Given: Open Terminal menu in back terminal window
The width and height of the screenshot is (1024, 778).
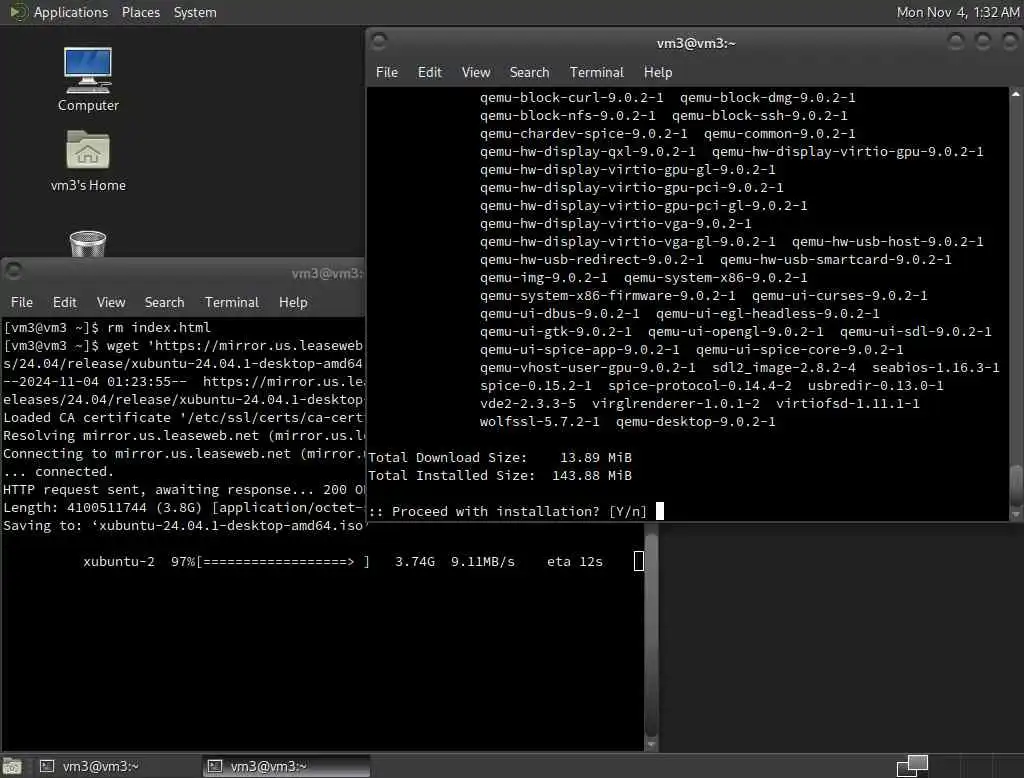Looking at the screenshot, I should [231, 302].
